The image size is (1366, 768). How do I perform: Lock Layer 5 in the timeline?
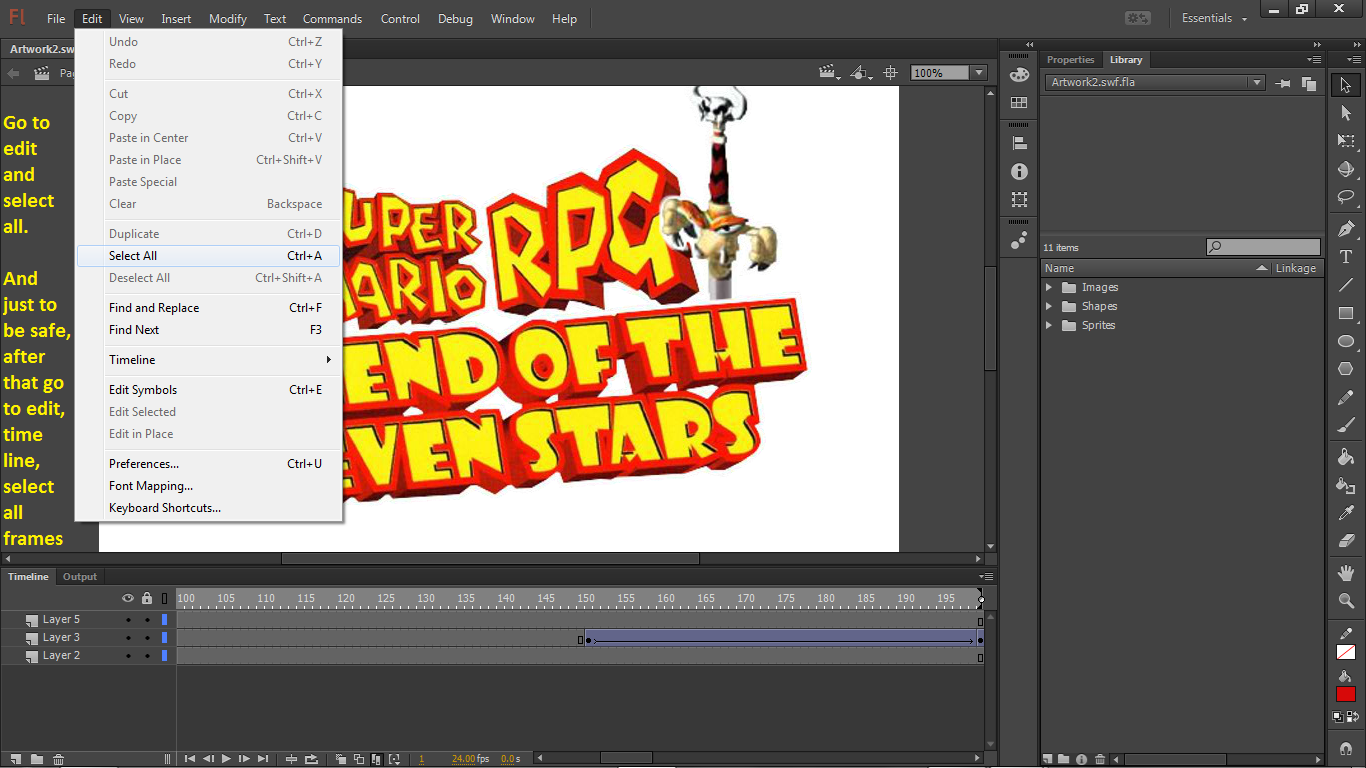click(147, 620)
